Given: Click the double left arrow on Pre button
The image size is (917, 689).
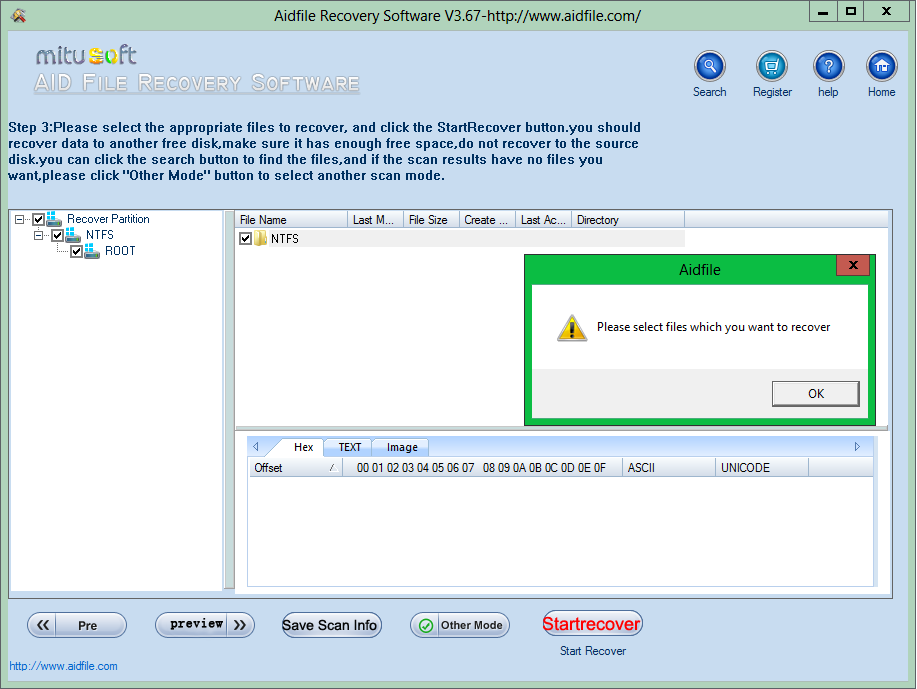Looking at the screenshot, I should (x=43, y=625).
